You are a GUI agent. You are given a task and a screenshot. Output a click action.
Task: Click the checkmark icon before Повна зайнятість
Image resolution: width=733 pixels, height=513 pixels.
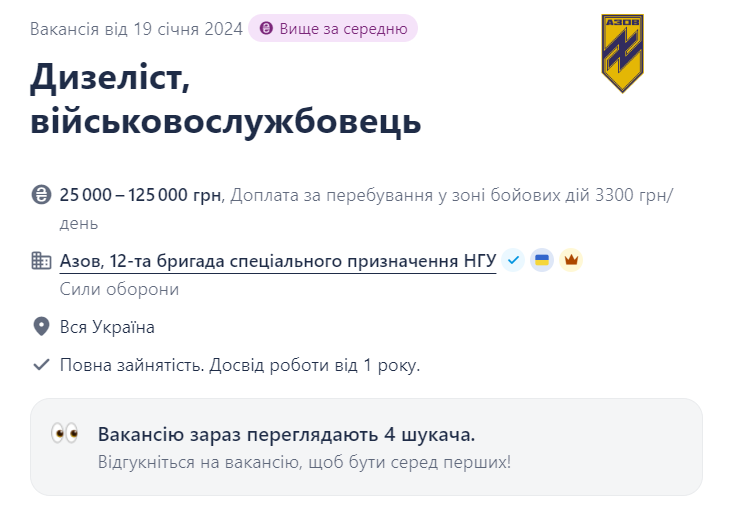[x=41, y=365]
